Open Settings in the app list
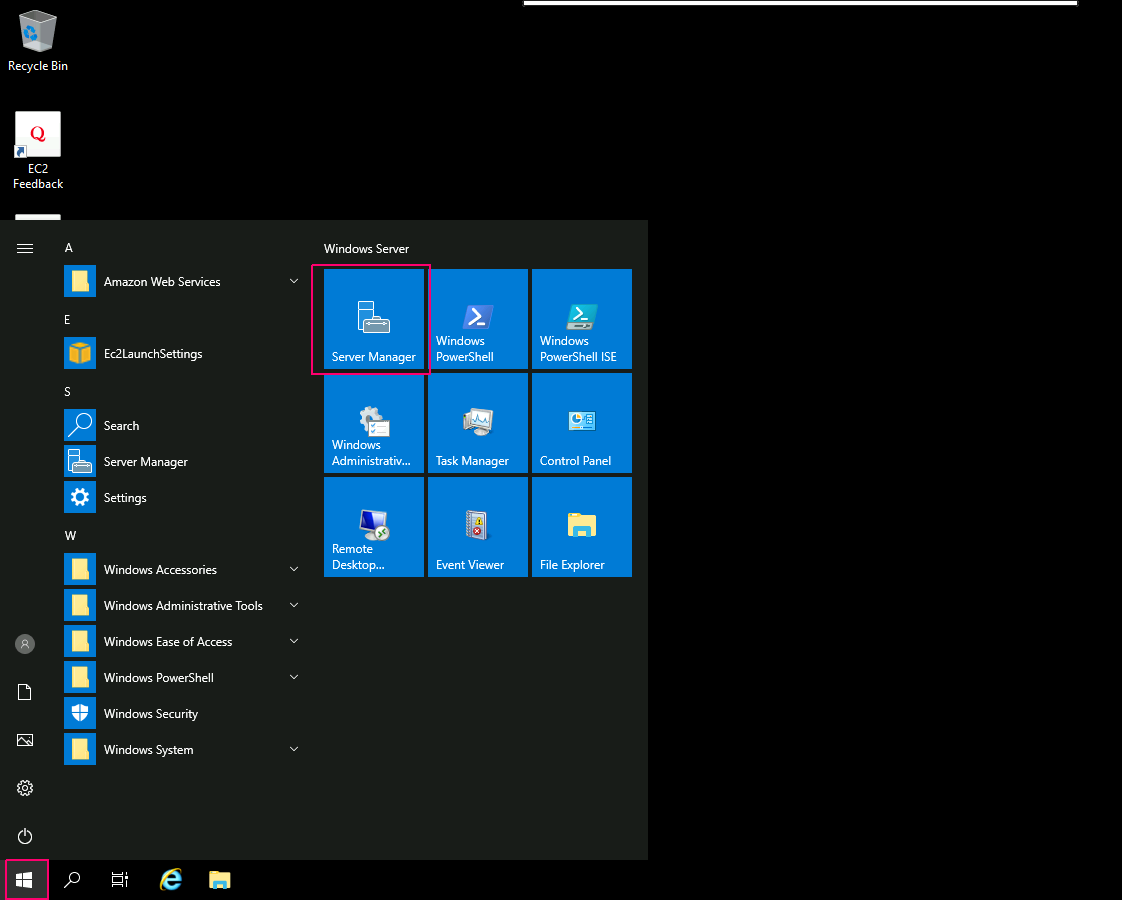 [182, 497]
